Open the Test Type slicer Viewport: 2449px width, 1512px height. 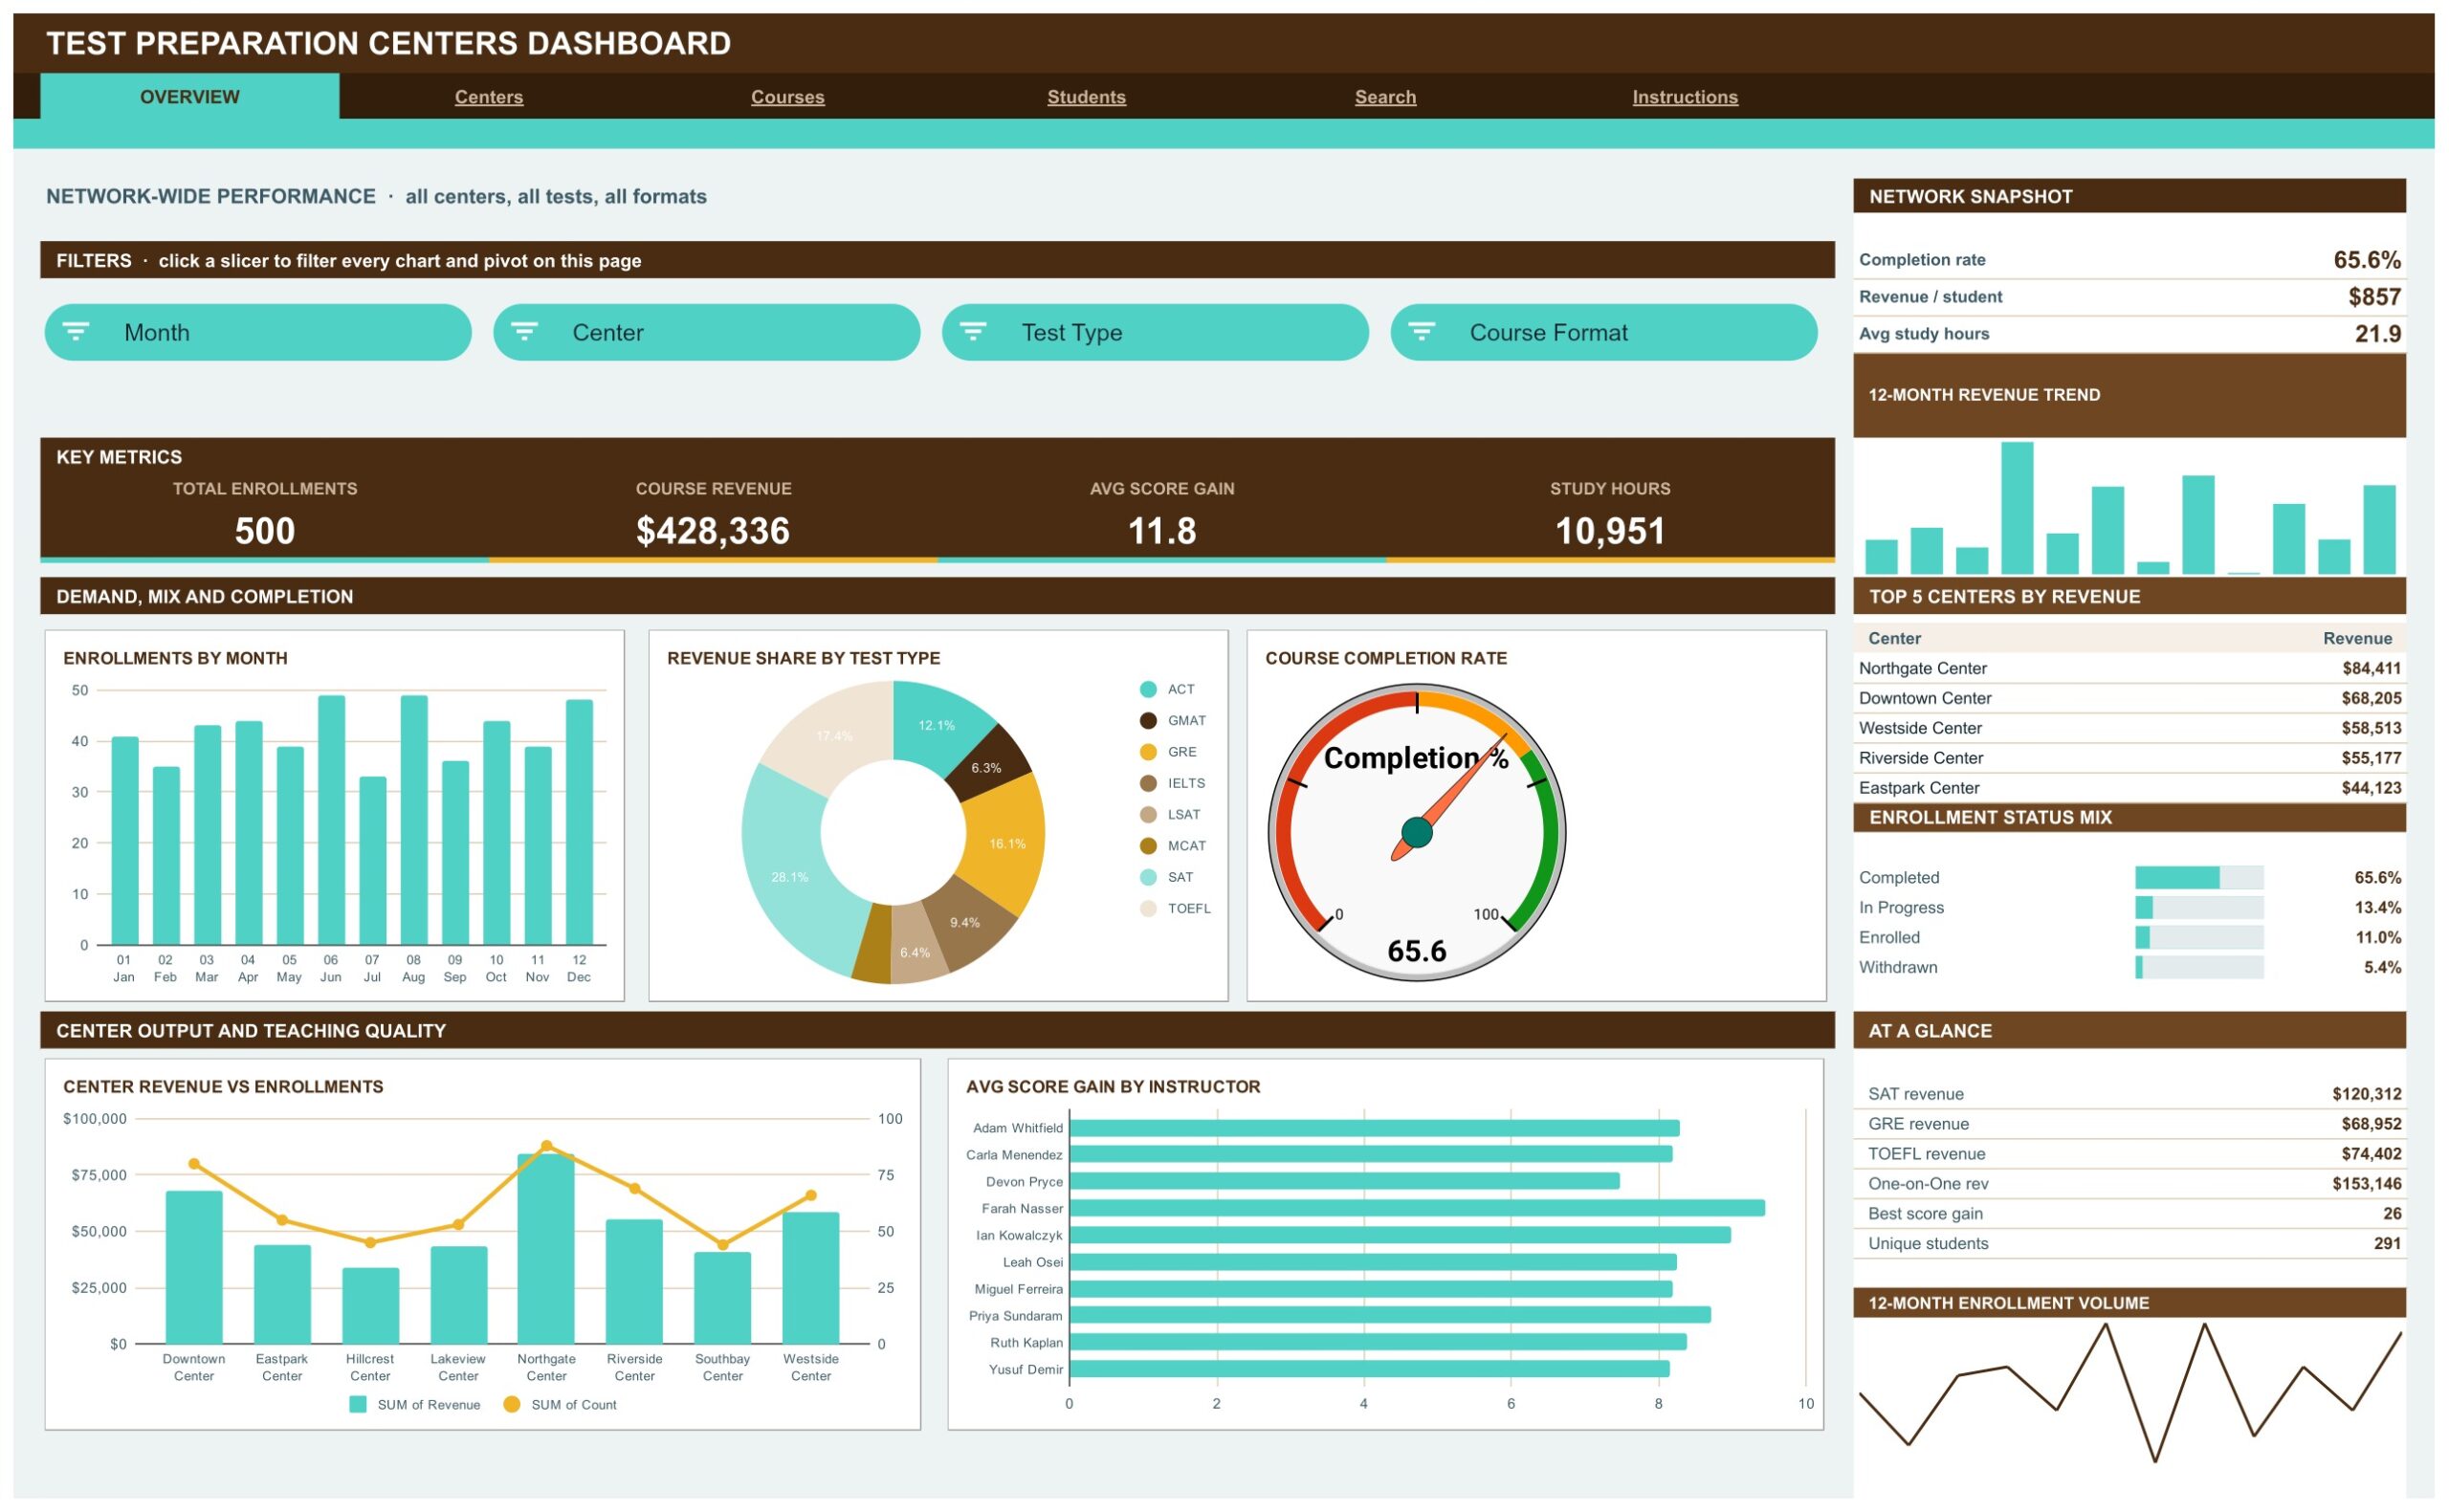(x=1155, y=332)
